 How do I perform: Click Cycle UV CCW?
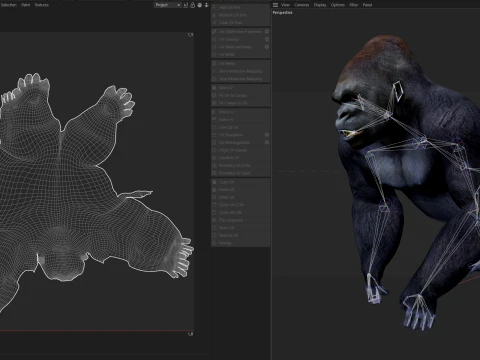pos(240,205)
